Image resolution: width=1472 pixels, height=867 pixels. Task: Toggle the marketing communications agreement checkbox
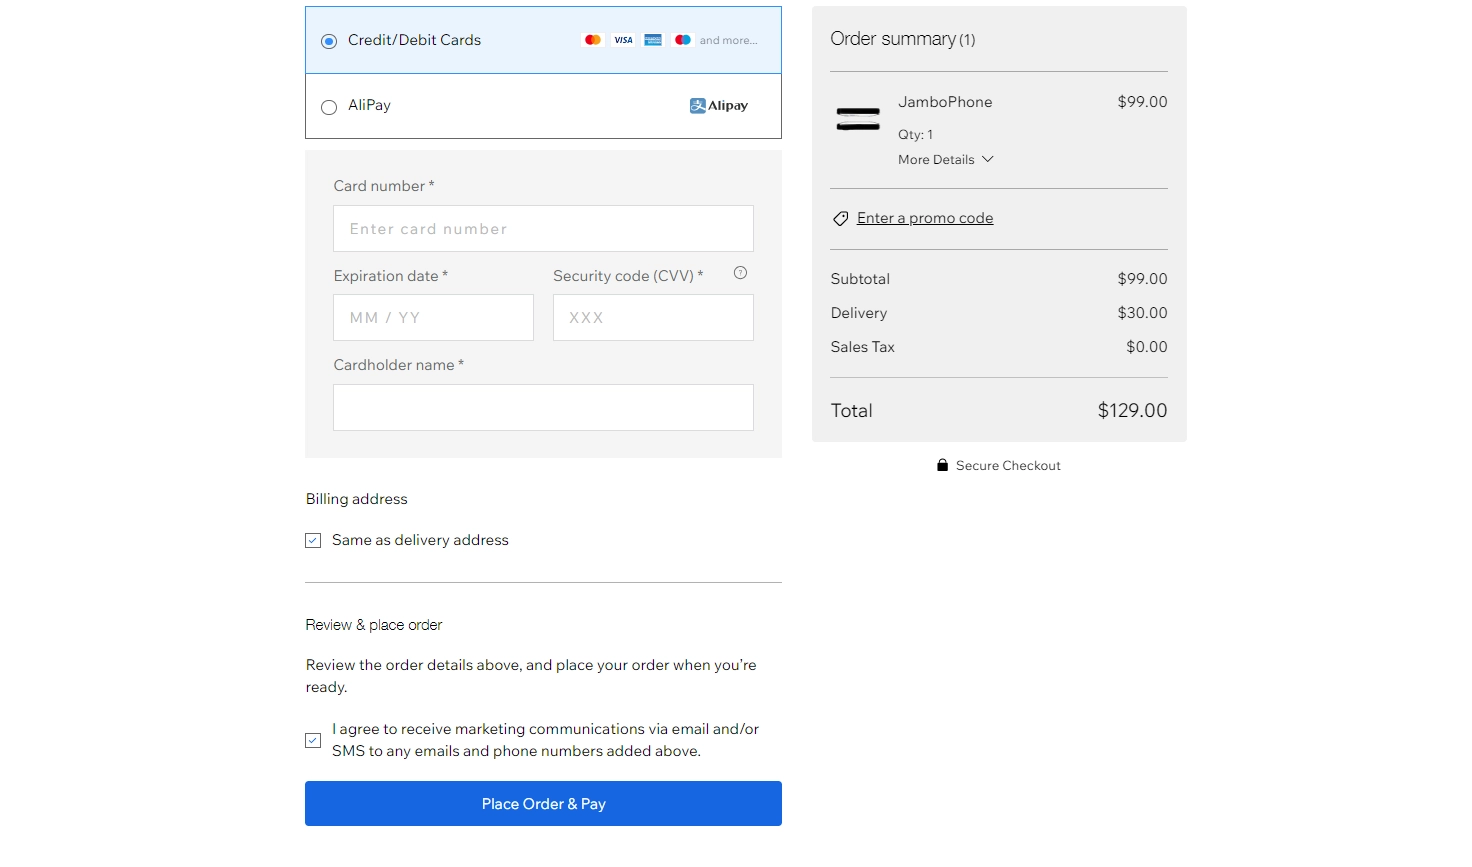click(313, 740)
